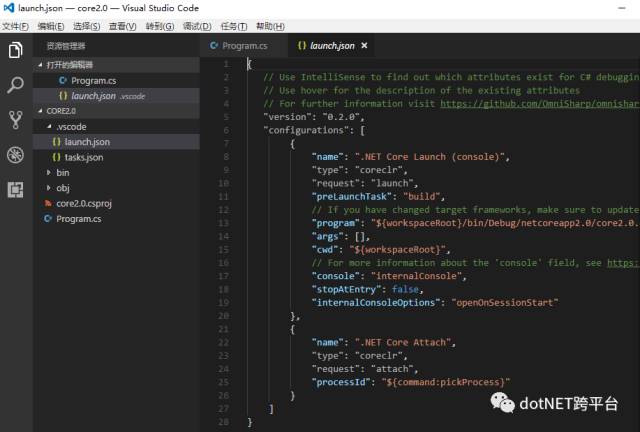Click ".NET Core Launch (console)" name value

[x=430, y=157]
